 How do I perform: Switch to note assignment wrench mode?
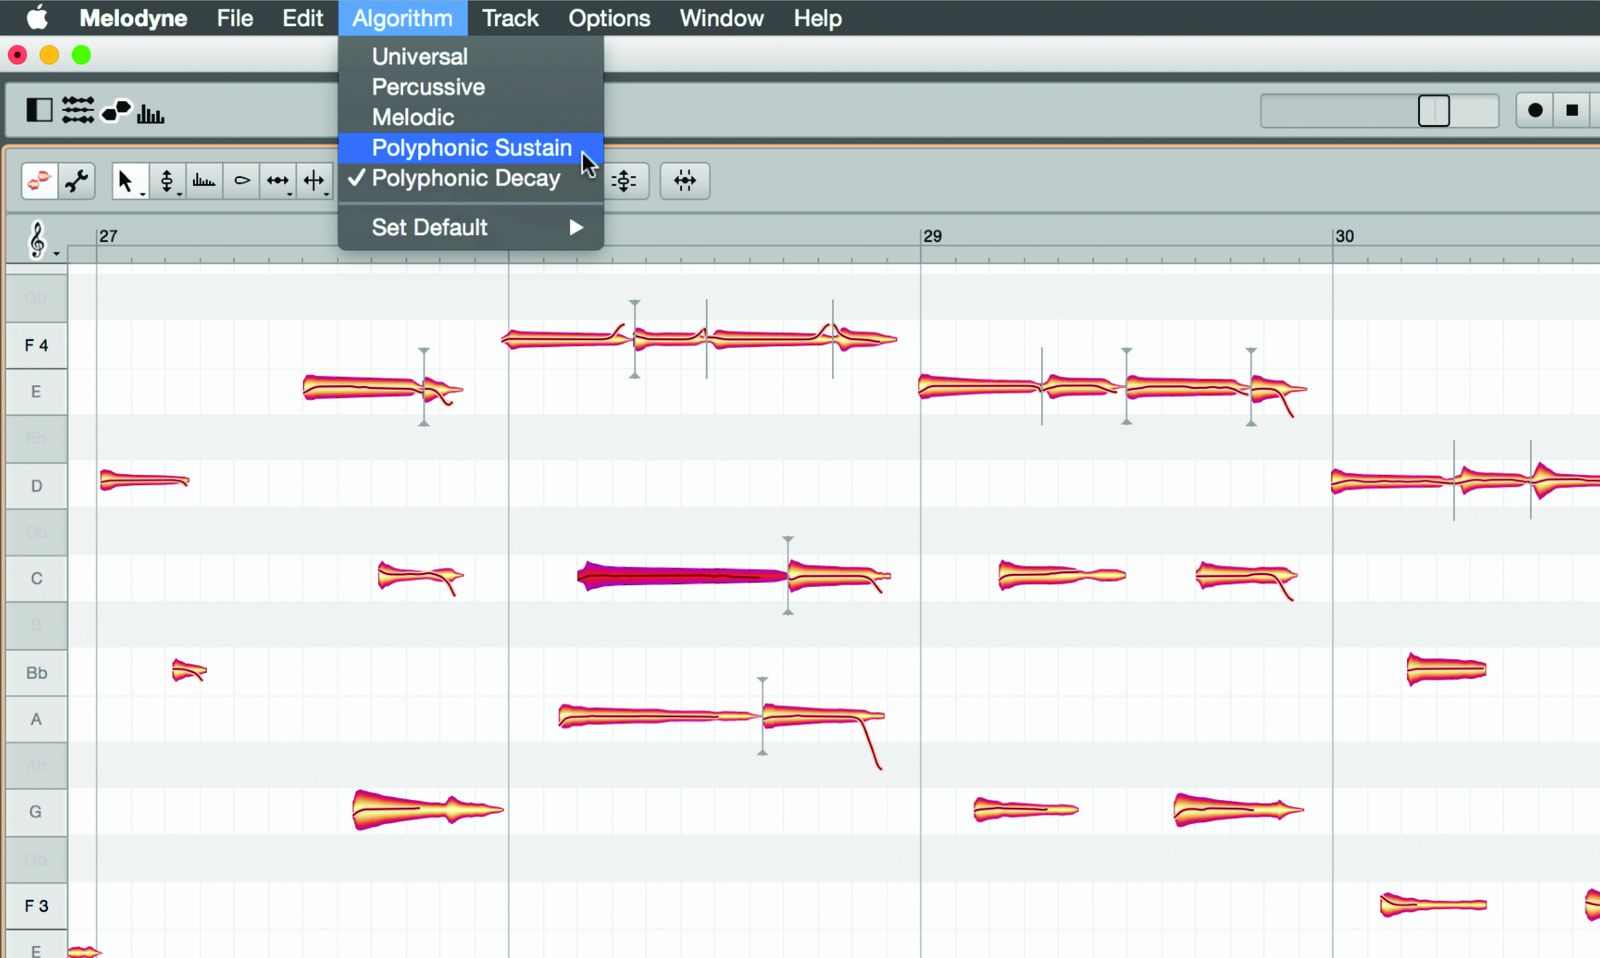(x=77, y=181)
